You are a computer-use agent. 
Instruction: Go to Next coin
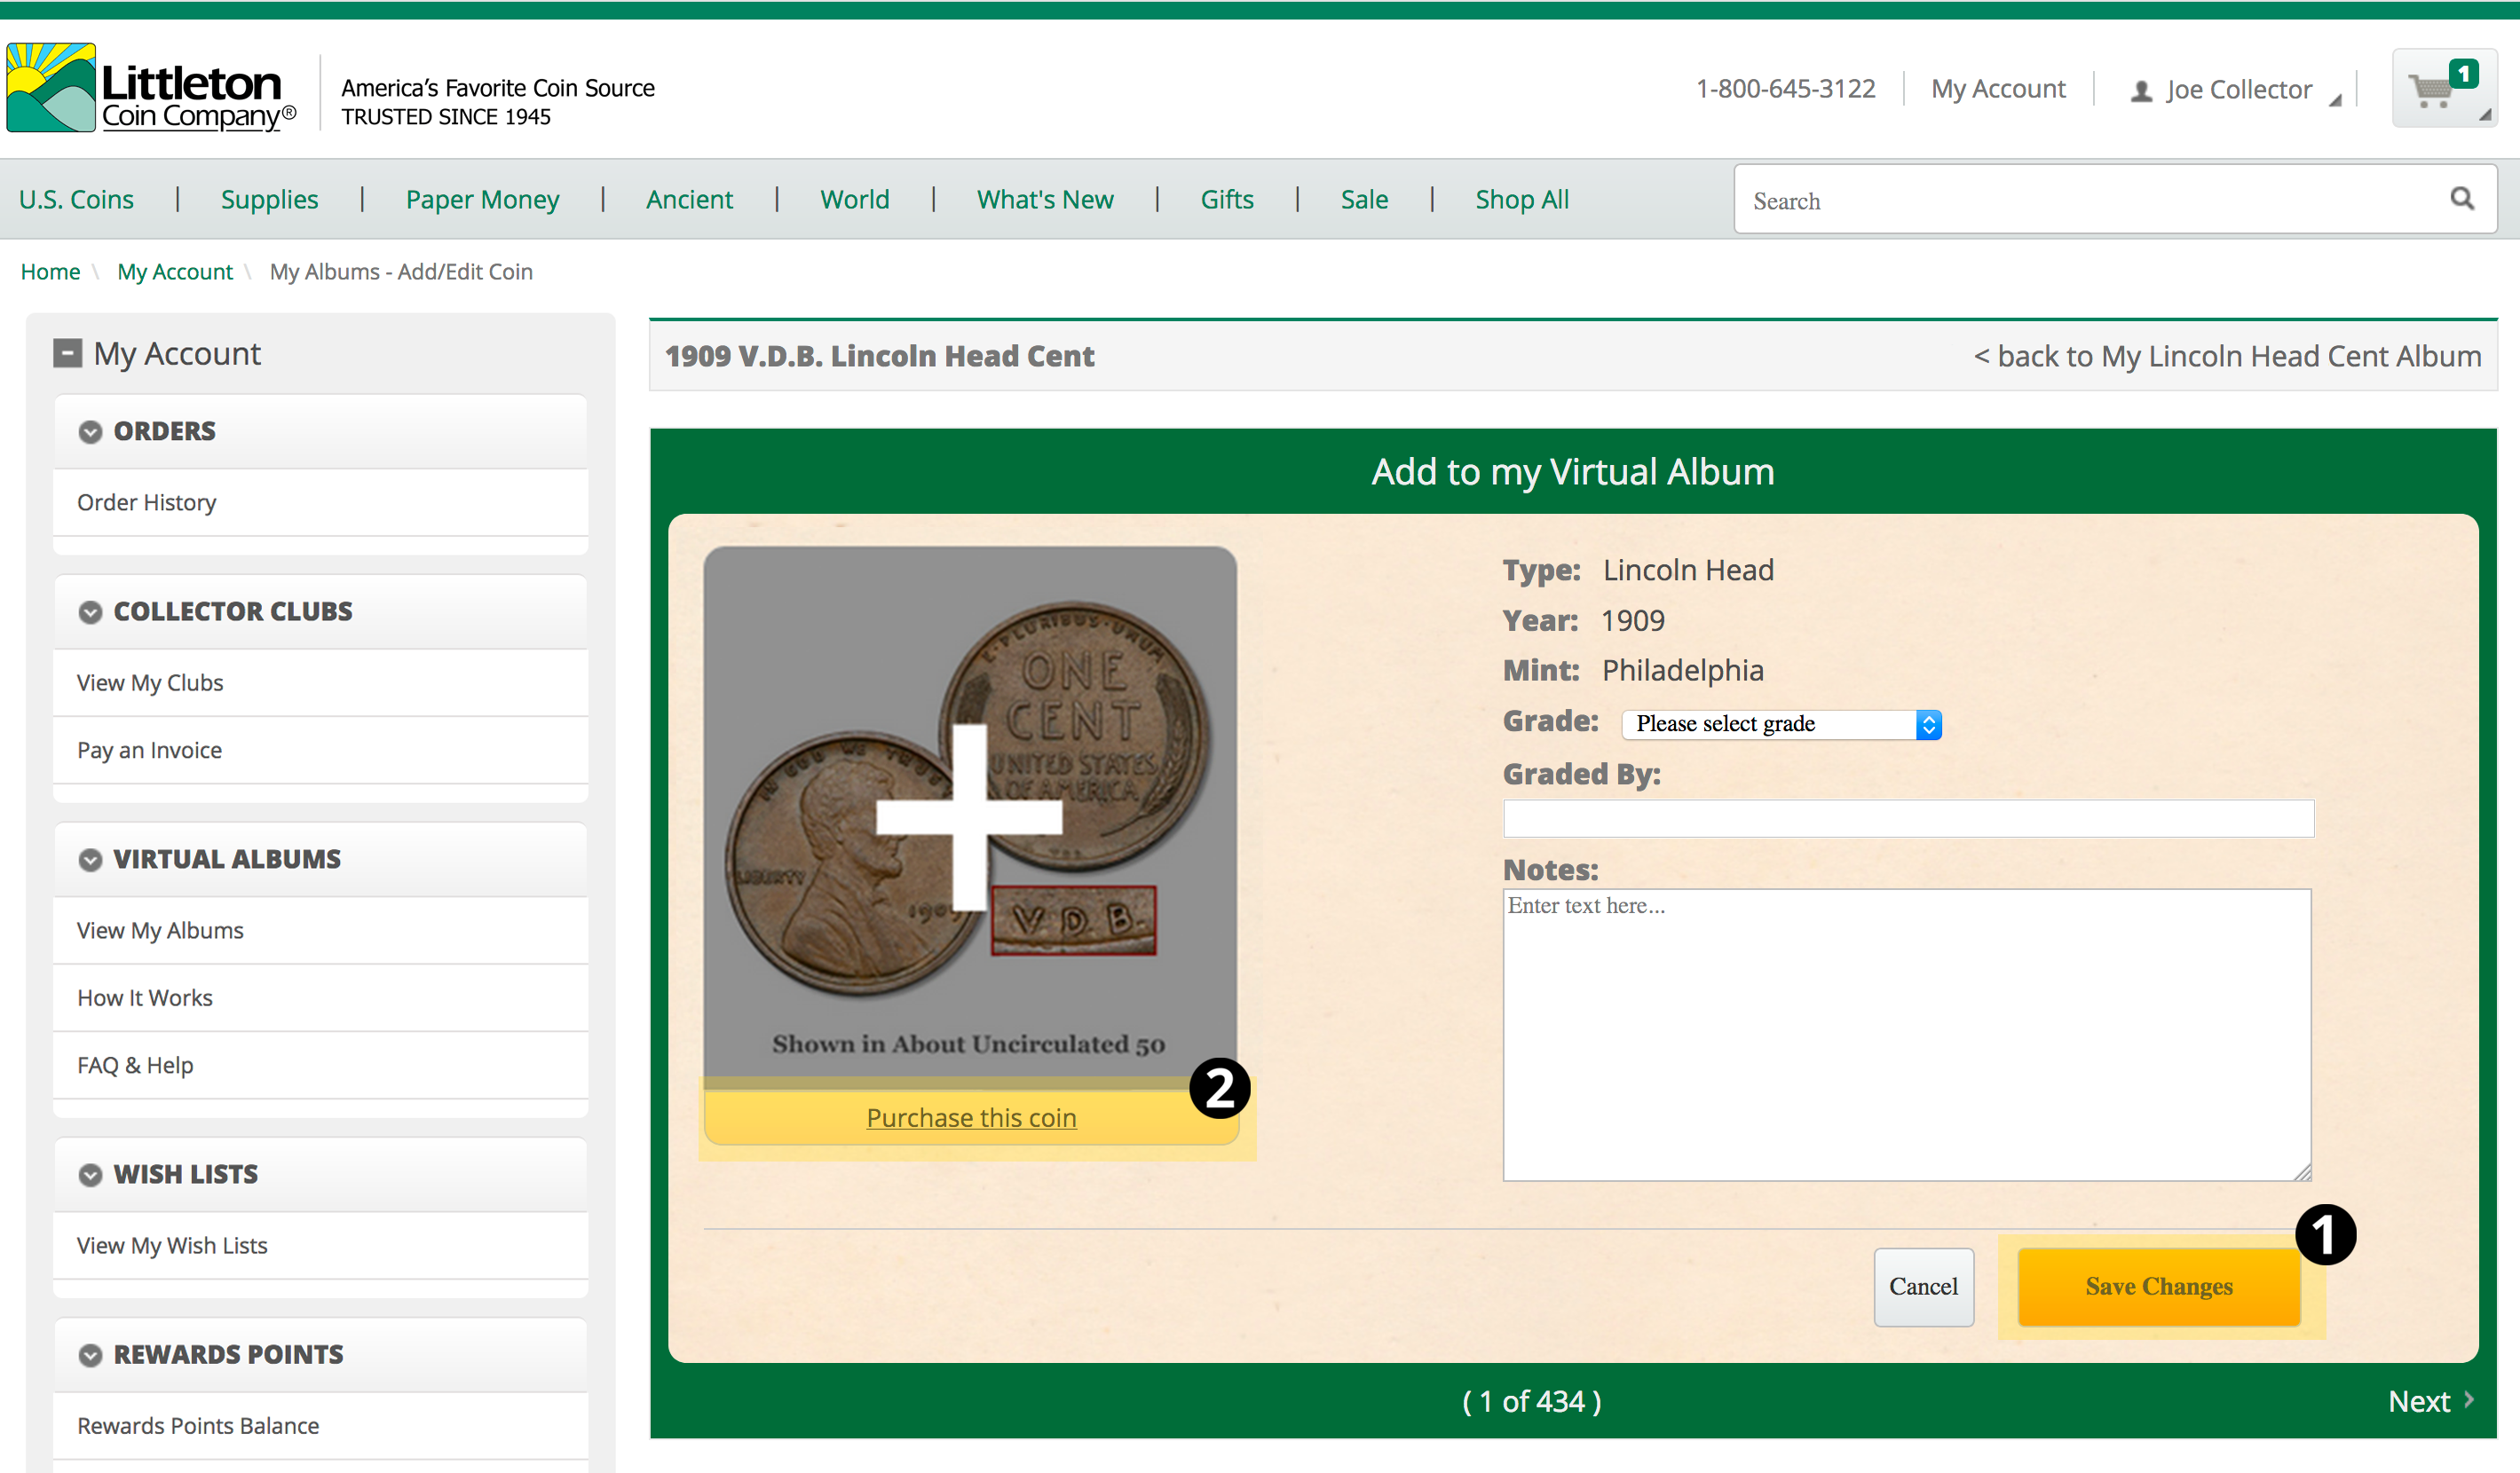click(x=2430, y=1401)
